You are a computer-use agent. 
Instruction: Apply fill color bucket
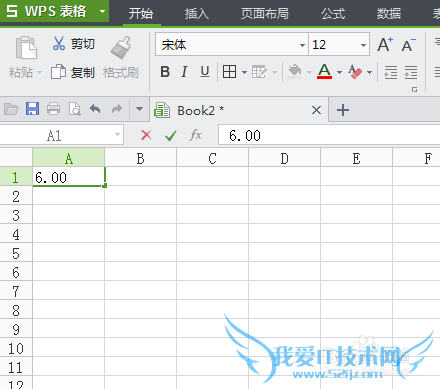pos(295,72)
